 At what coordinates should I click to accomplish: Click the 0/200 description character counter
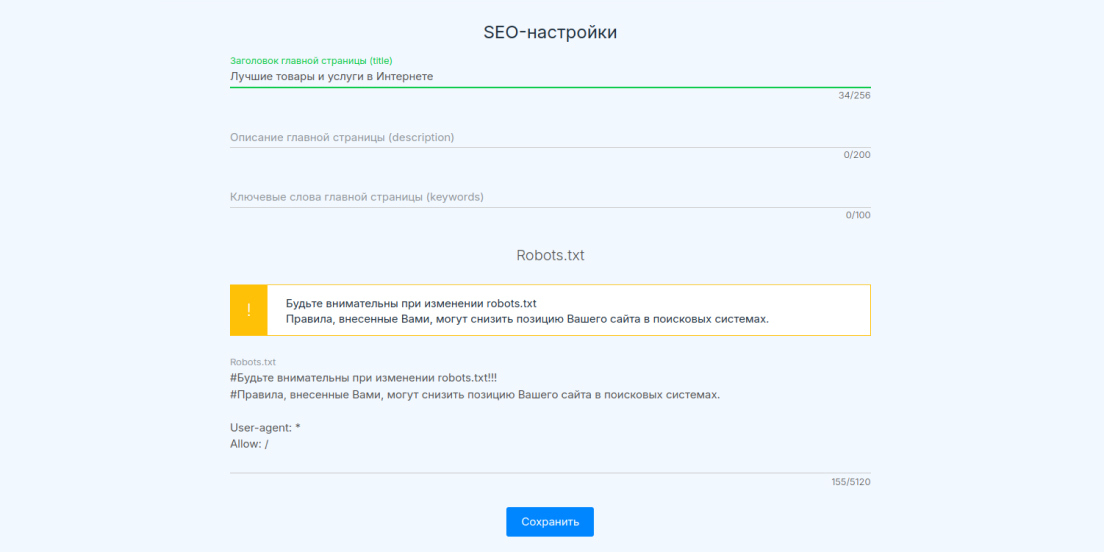click(857, 155)
